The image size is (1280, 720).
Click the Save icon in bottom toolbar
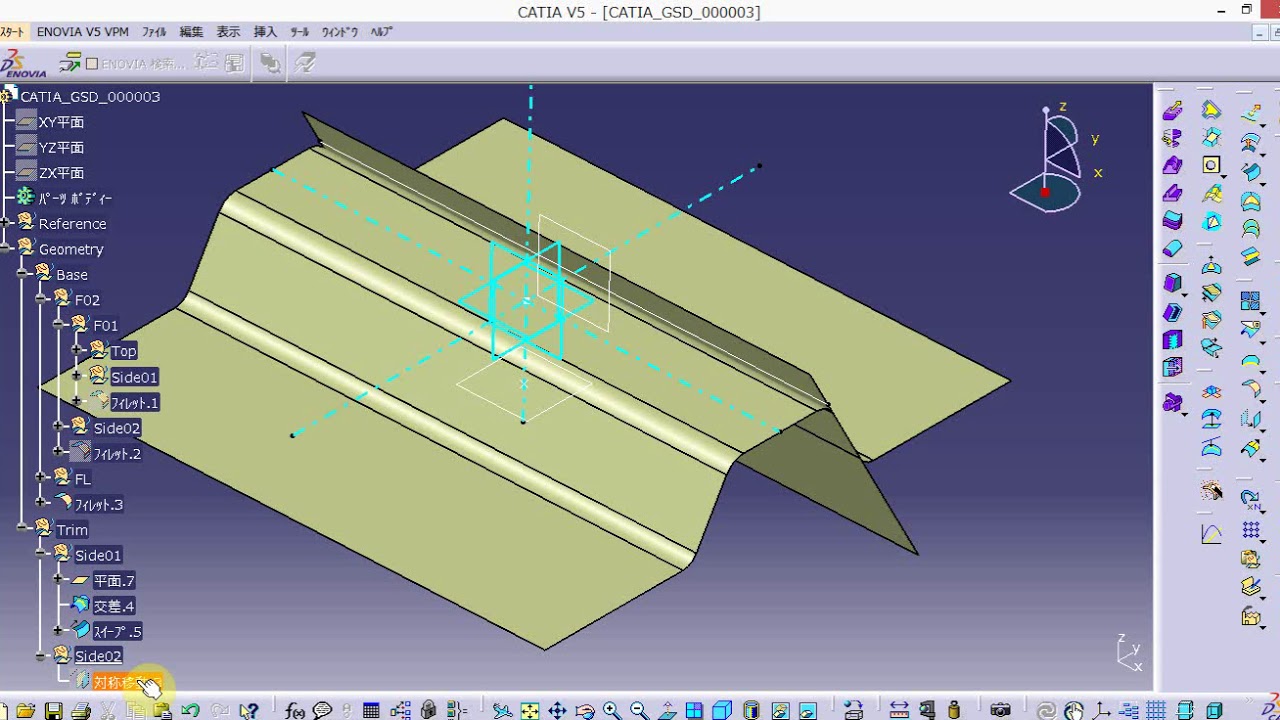53,711
